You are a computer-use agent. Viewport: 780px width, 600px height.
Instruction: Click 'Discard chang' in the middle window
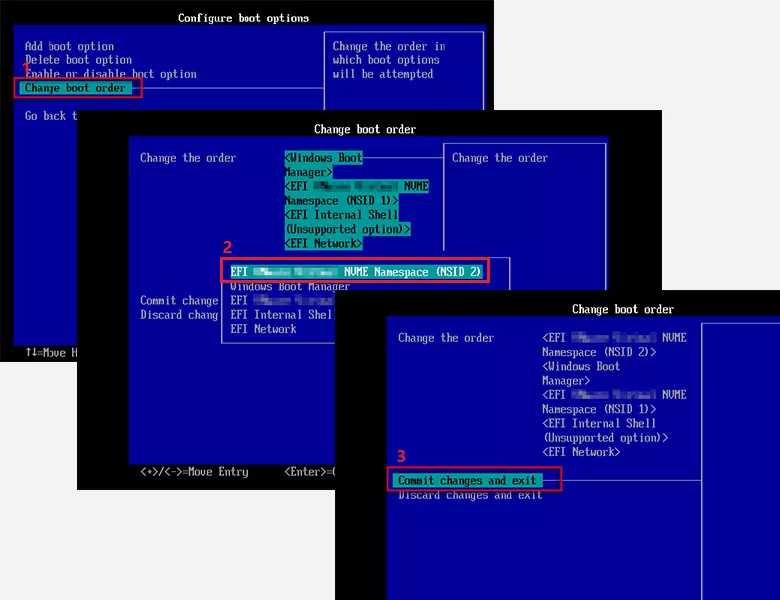pos(179,315)
